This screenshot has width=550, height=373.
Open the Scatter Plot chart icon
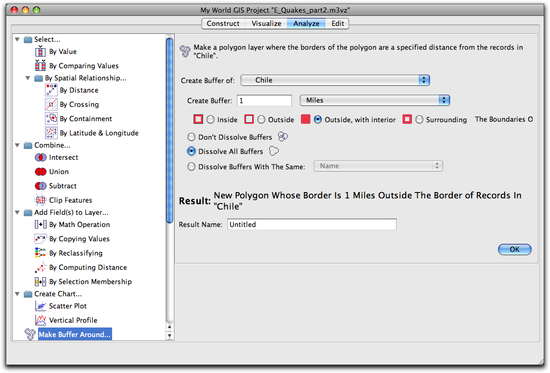pos(40,306)
